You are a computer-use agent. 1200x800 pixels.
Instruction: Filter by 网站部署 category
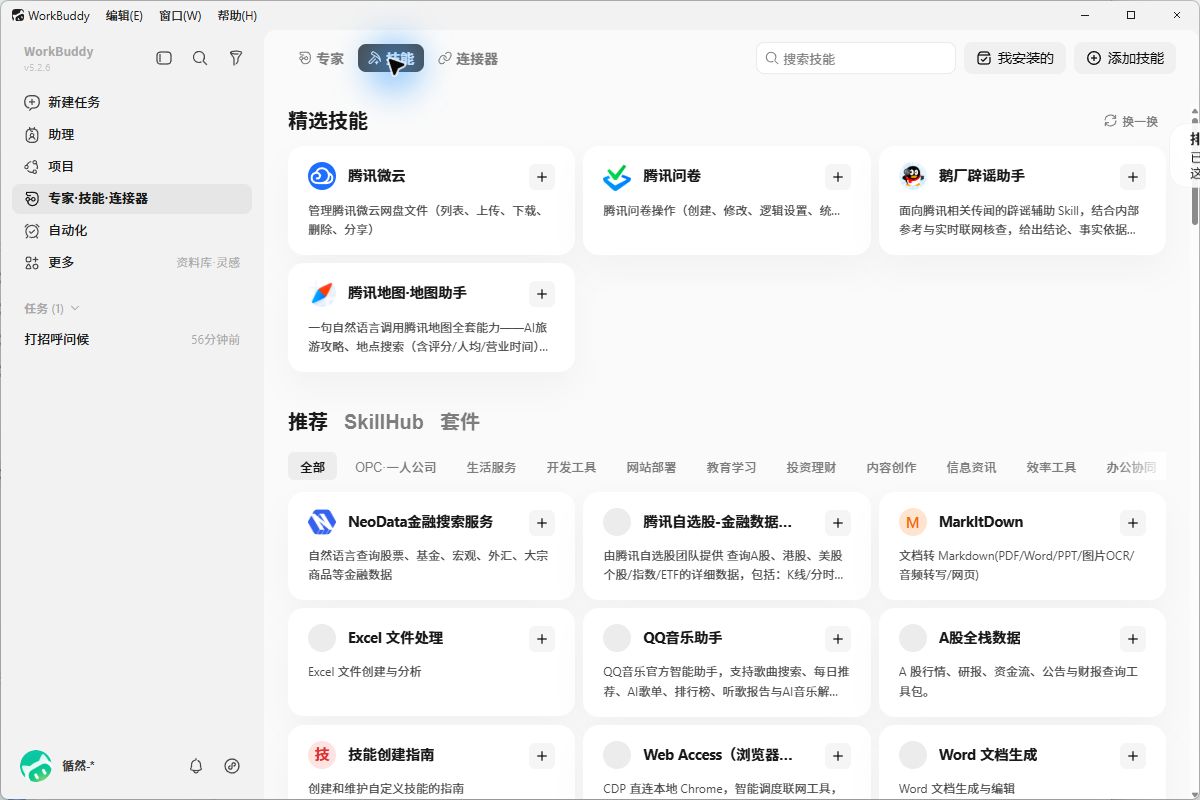pyautogui.click(x=651, y=467)
